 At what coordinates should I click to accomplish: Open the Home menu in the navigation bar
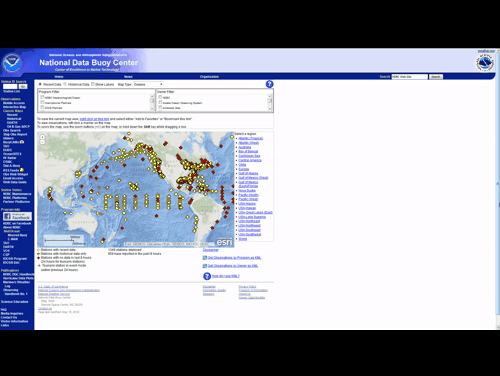[x=59, y=77]
